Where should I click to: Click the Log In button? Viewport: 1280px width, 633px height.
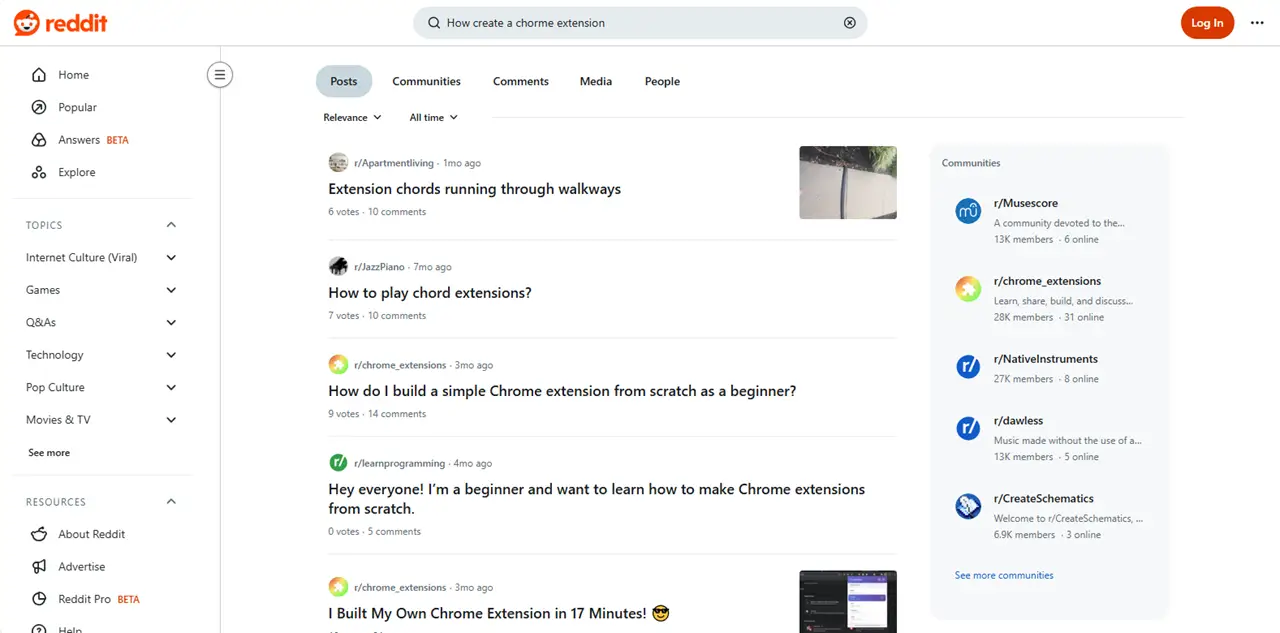tap(1207, 23)
